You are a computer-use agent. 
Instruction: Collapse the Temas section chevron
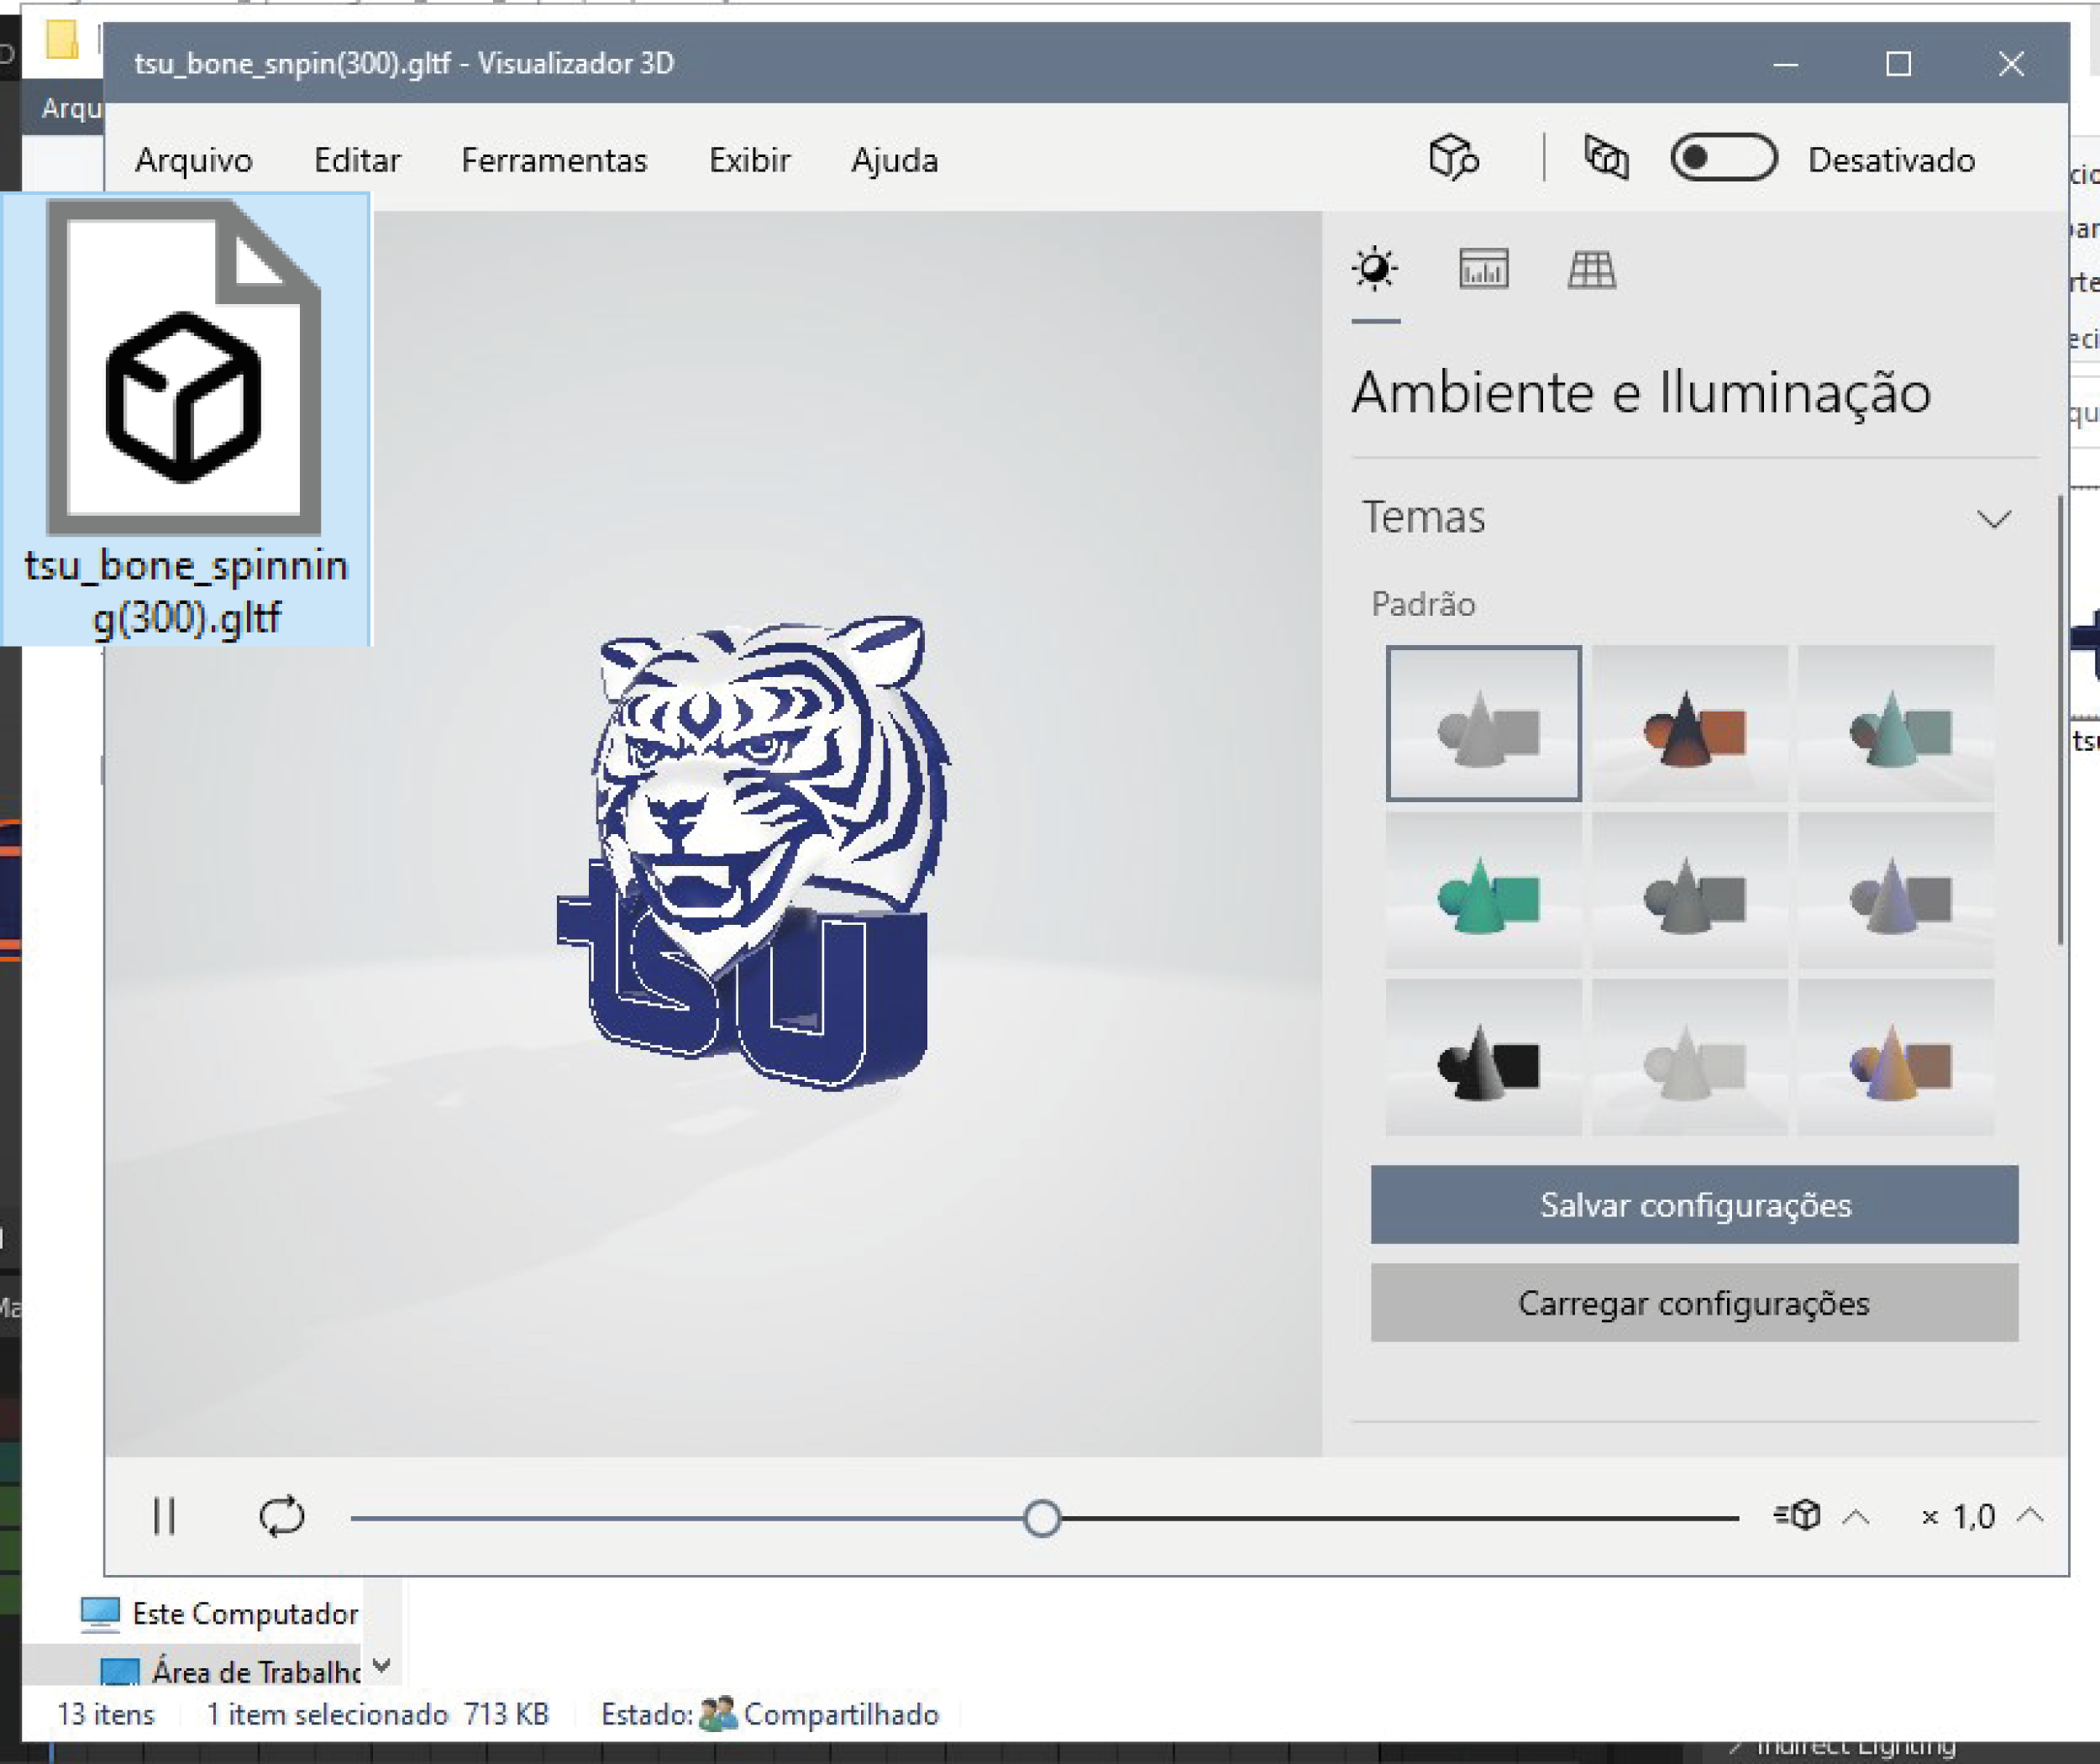(x=1993, y=519)
